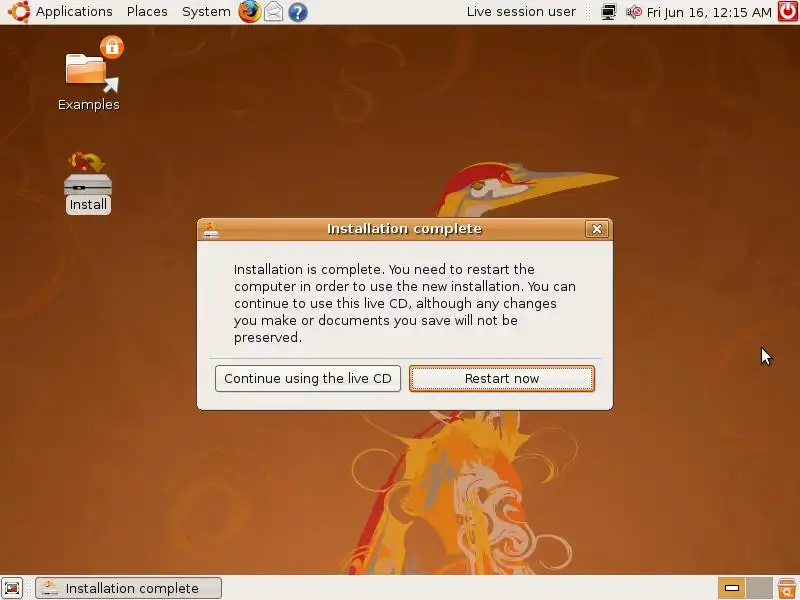Click the Show Desktop button in bottom panel
Screen dimensions: 800x600
(x=12, y=588)
